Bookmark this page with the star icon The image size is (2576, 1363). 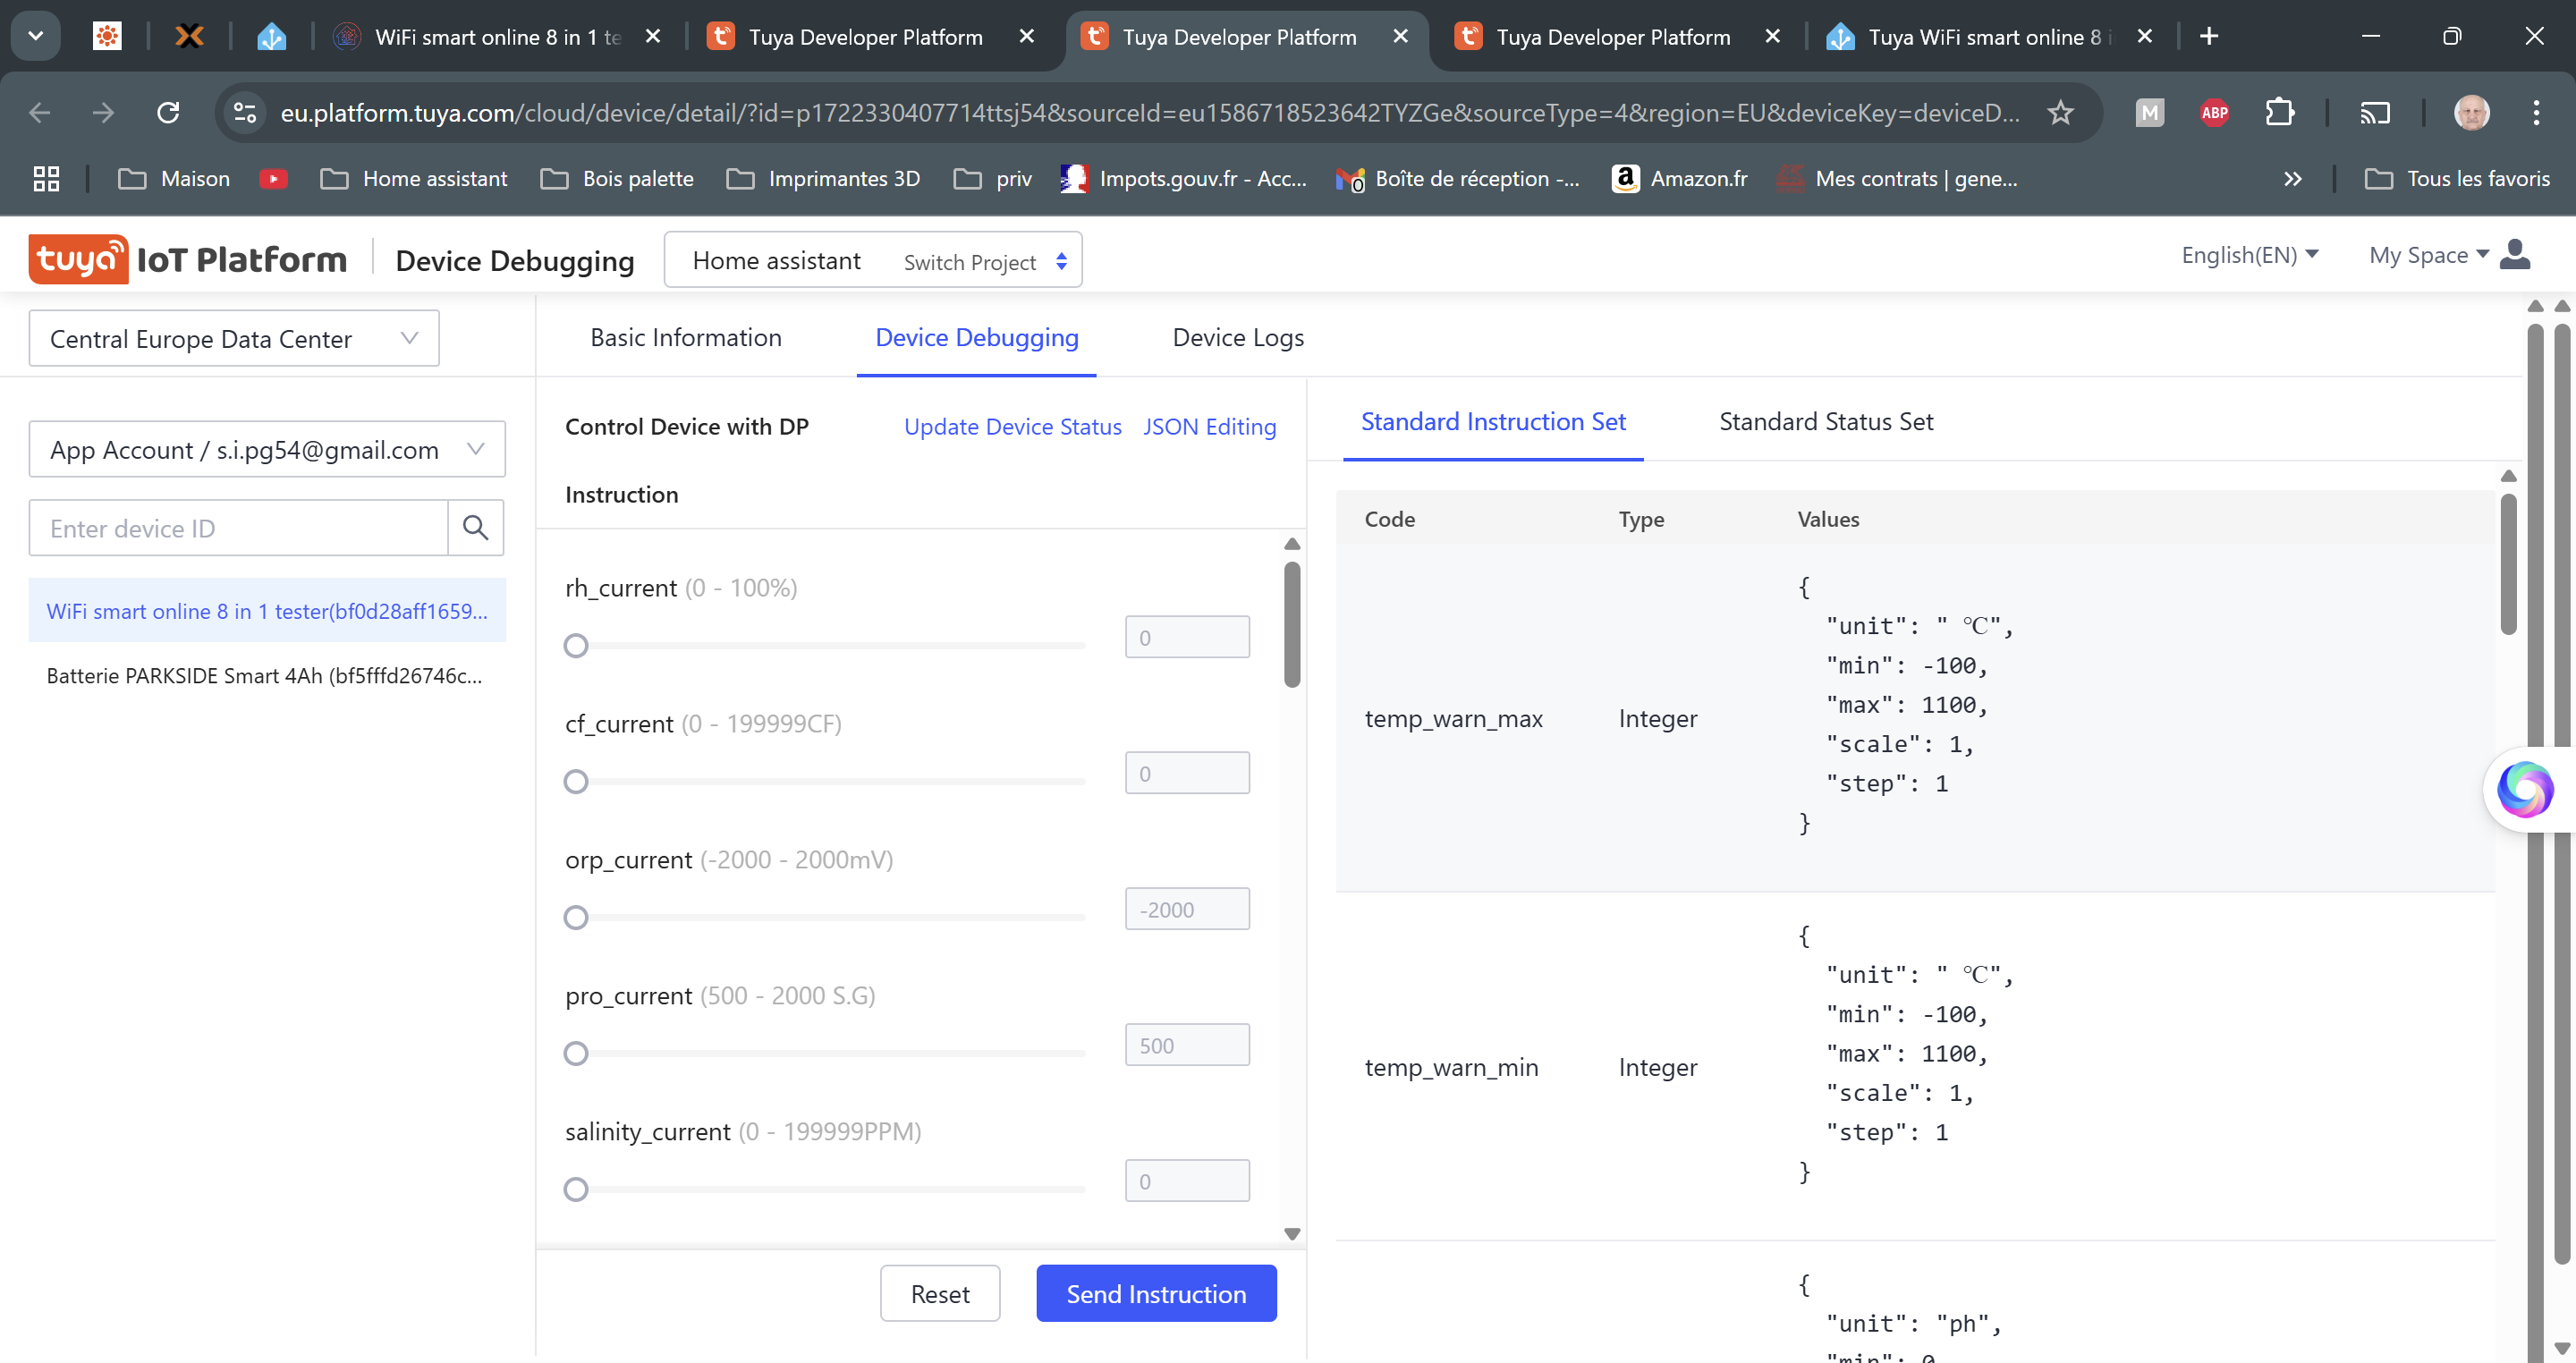2060,113
